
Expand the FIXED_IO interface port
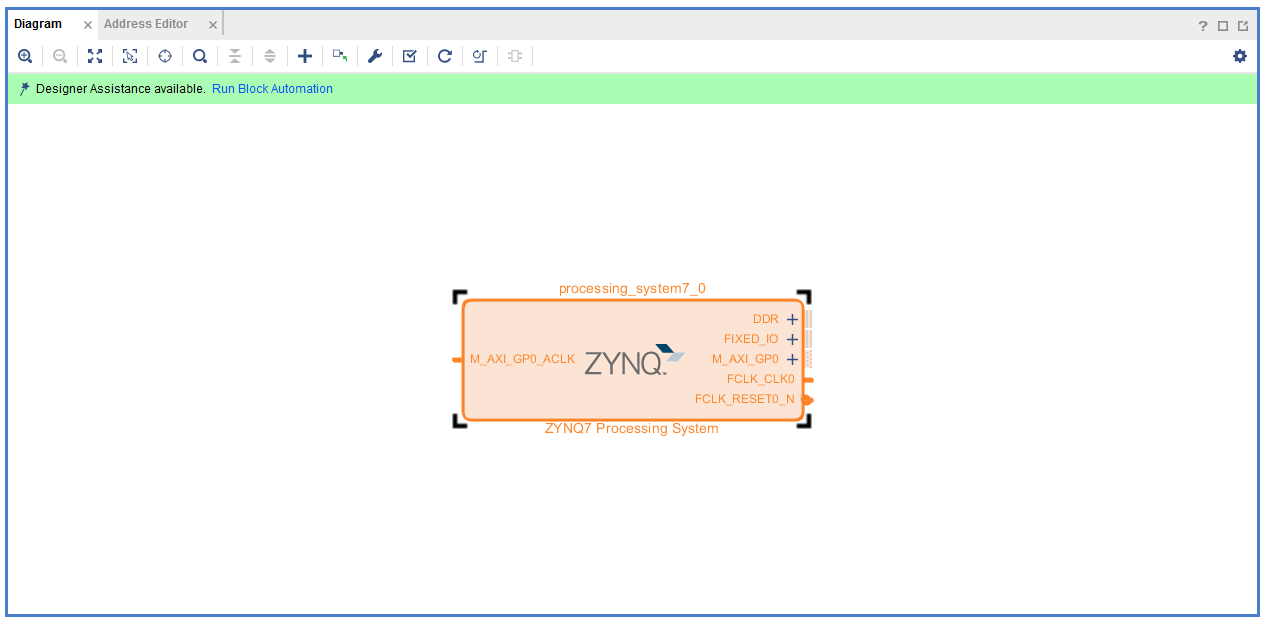tap(792, 340)
